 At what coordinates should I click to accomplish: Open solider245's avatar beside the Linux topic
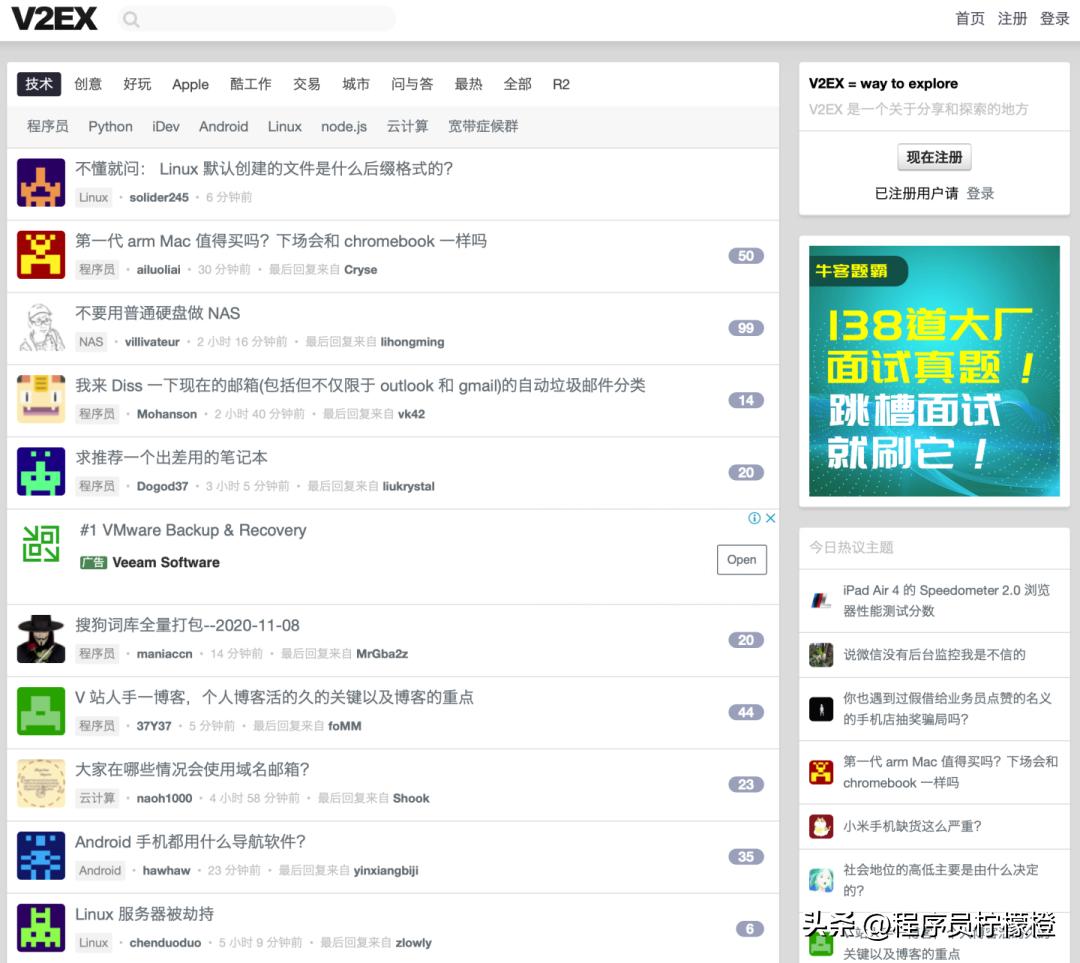[x=40, y=183]
